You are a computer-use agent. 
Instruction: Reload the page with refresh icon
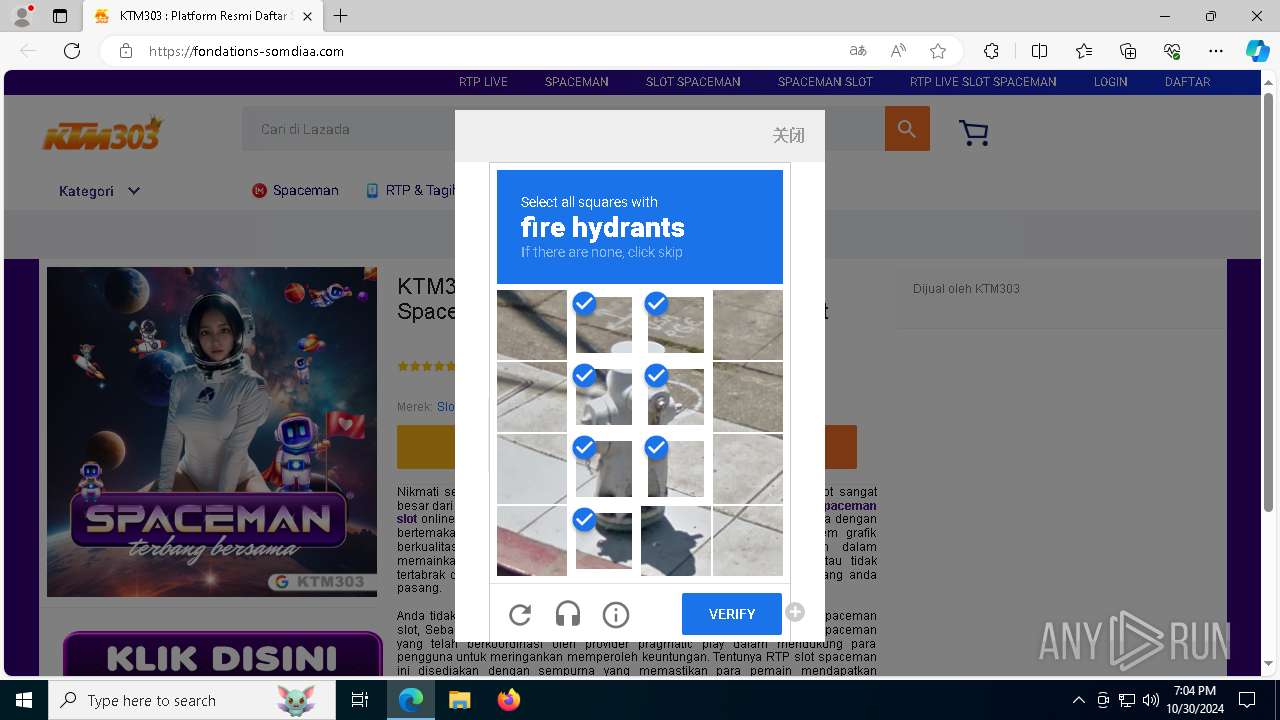pos(72,51)
